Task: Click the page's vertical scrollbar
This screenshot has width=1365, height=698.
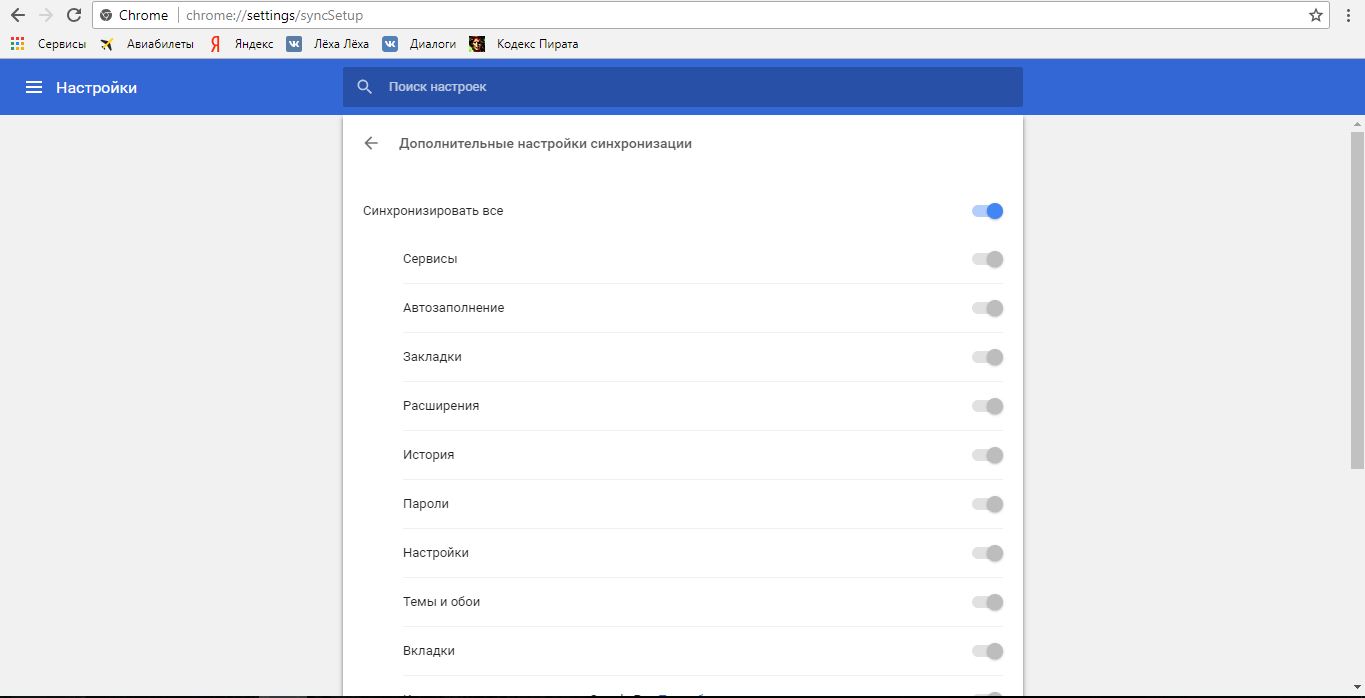Action: click(x=1357, y=300)
